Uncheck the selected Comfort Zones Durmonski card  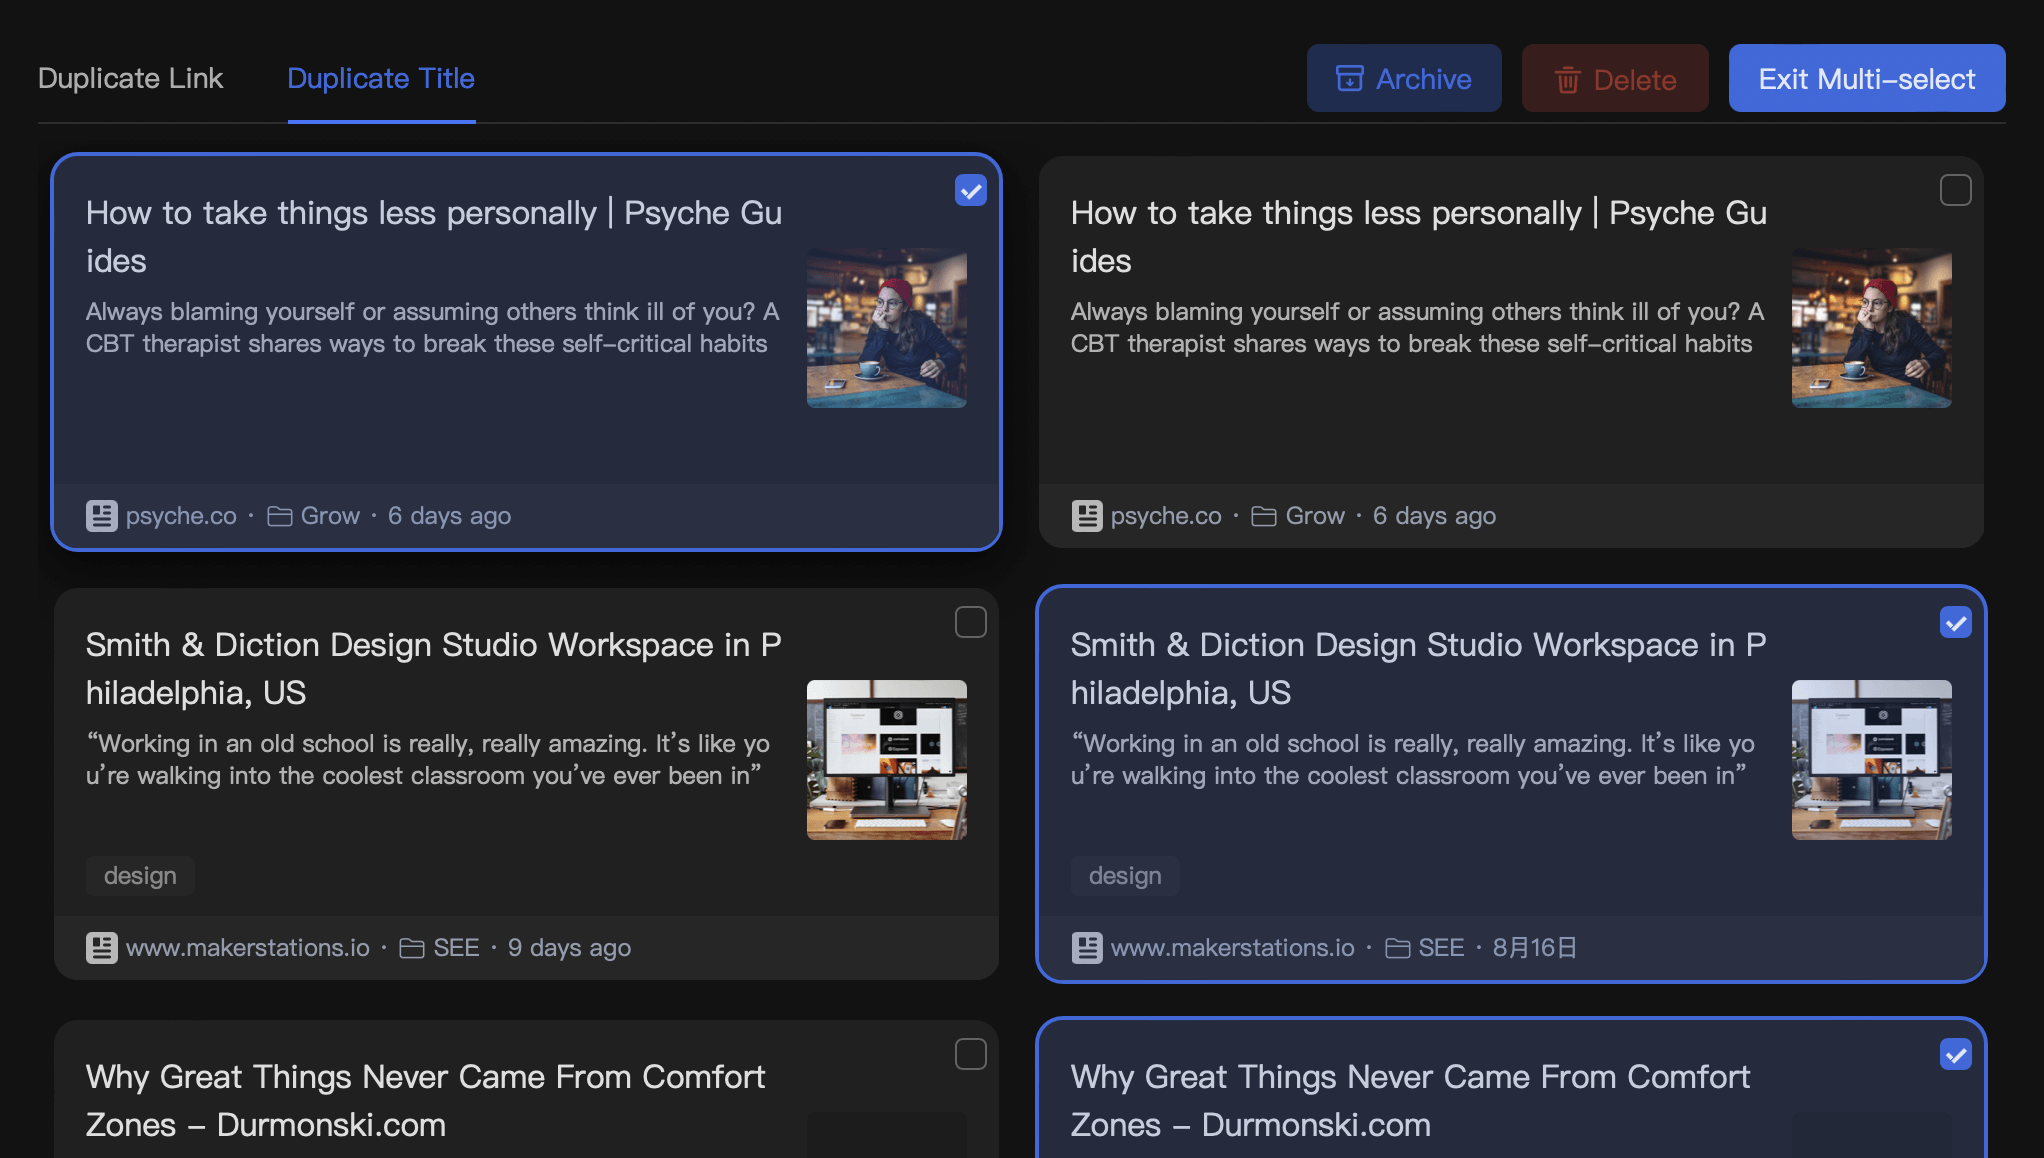(1955, 1054)
